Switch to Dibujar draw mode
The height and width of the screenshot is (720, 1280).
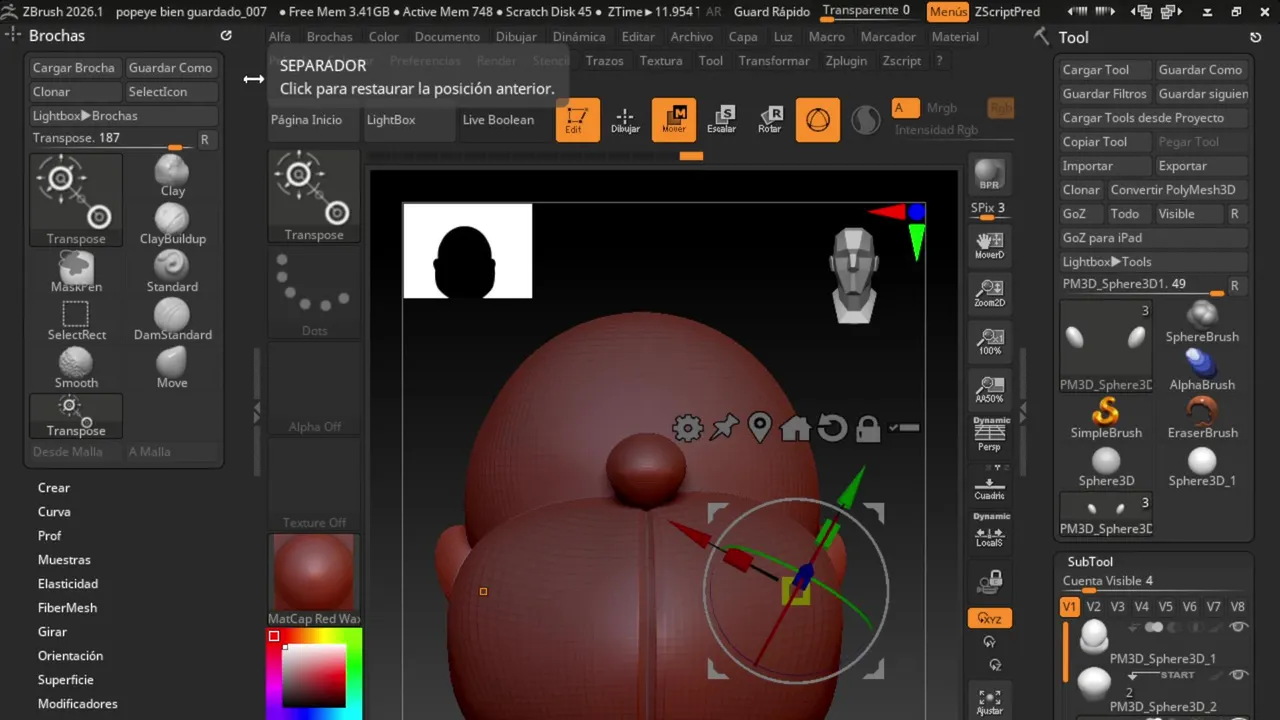625,120
